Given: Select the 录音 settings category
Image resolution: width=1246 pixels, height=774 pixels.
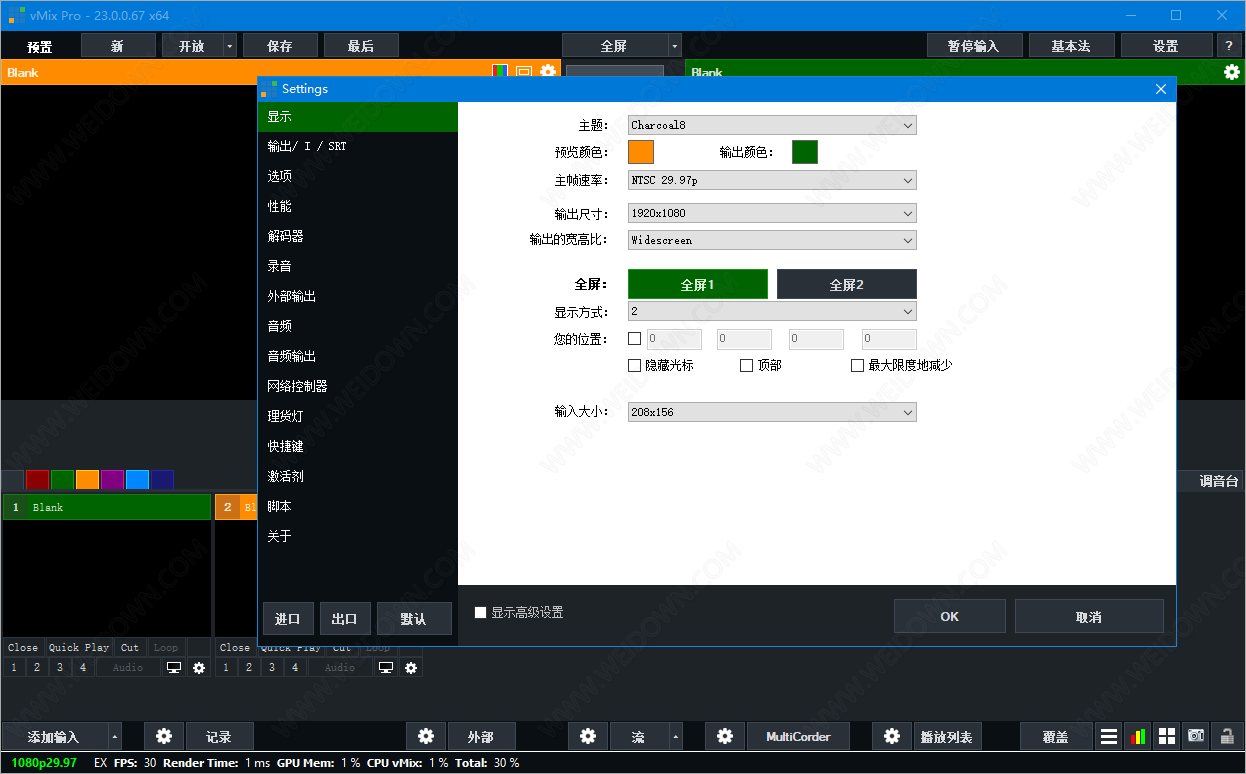Looking at the screenshot, I should 357,266.
